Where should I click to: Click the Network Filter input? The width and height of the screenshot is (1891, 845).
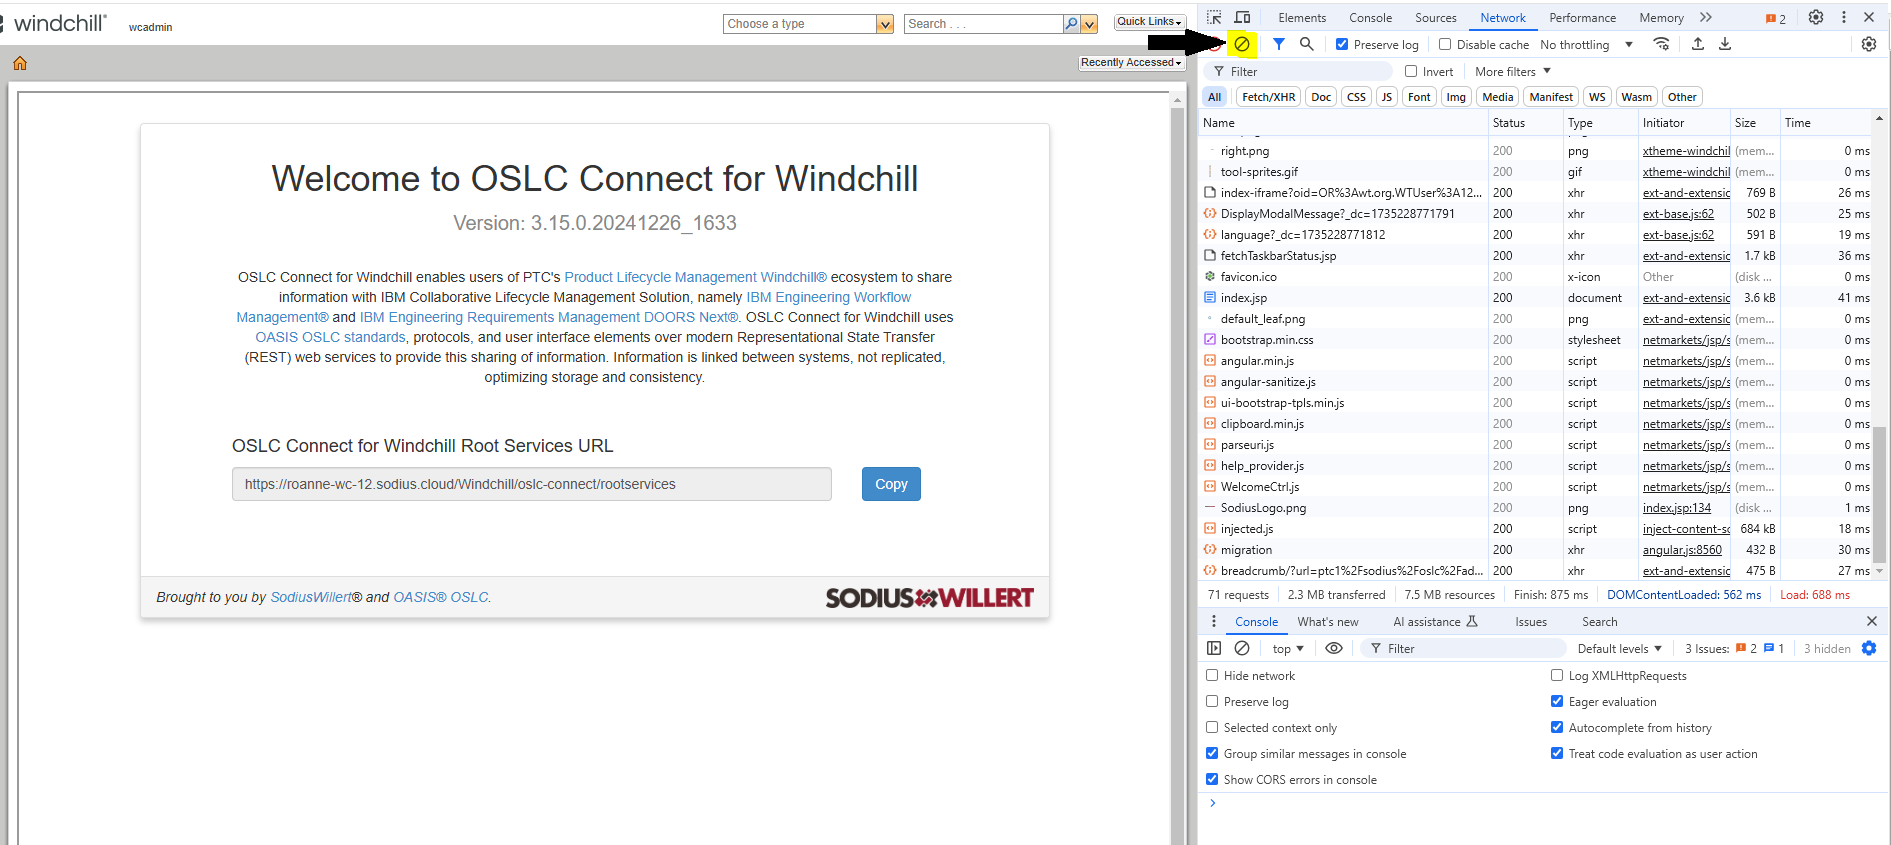click(x=1297, y=72)
